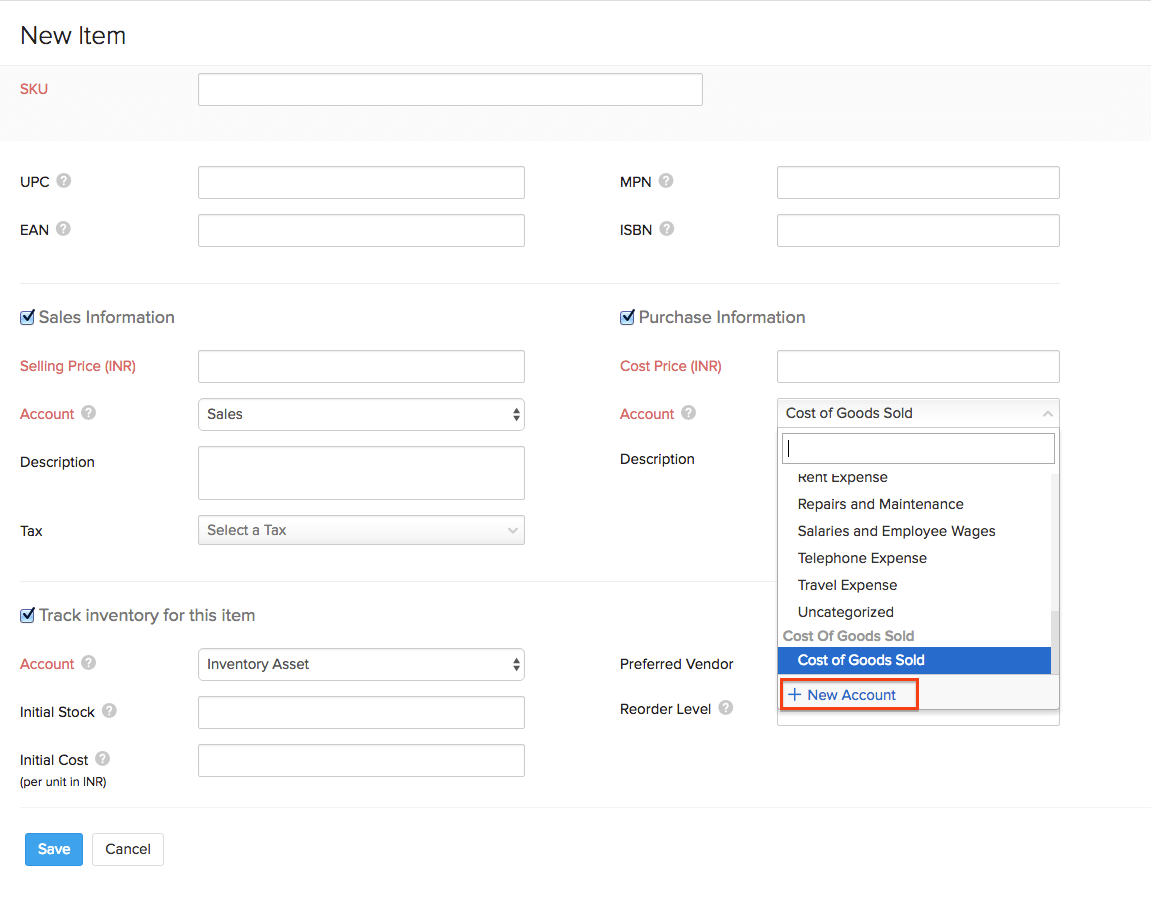
Task: Click the Initial Stock help icon
Action: point(110,712)
